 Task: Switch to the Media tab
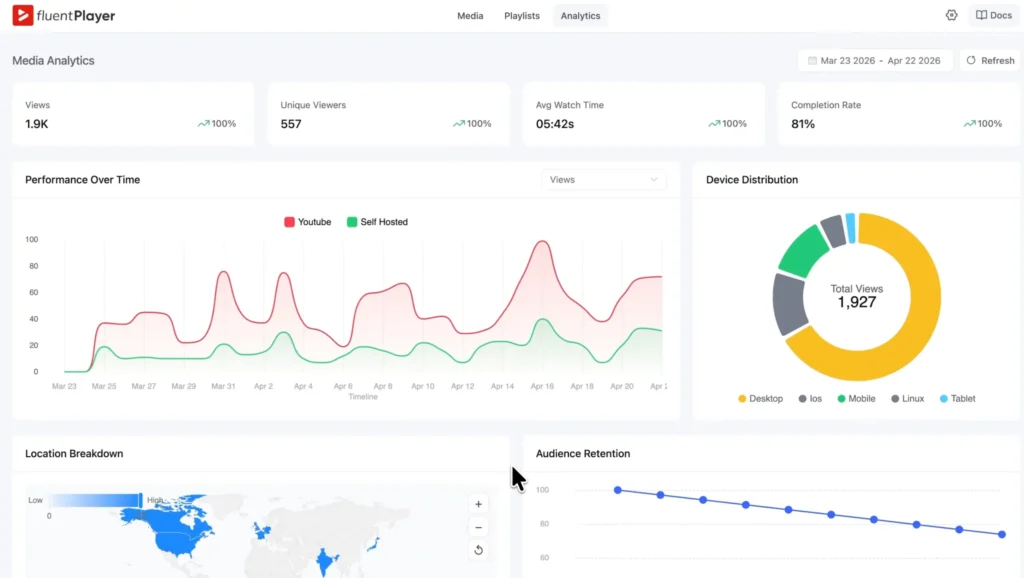pos(470,16)
